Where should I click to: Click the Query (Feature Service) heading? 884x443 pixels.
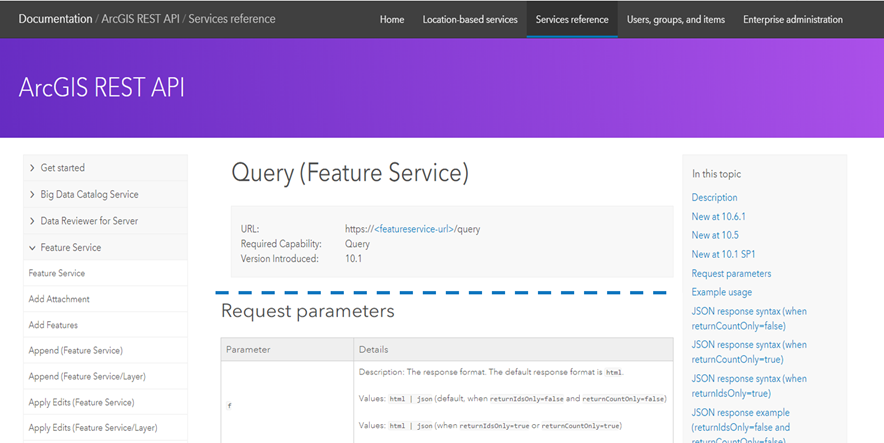pos(350,173)
